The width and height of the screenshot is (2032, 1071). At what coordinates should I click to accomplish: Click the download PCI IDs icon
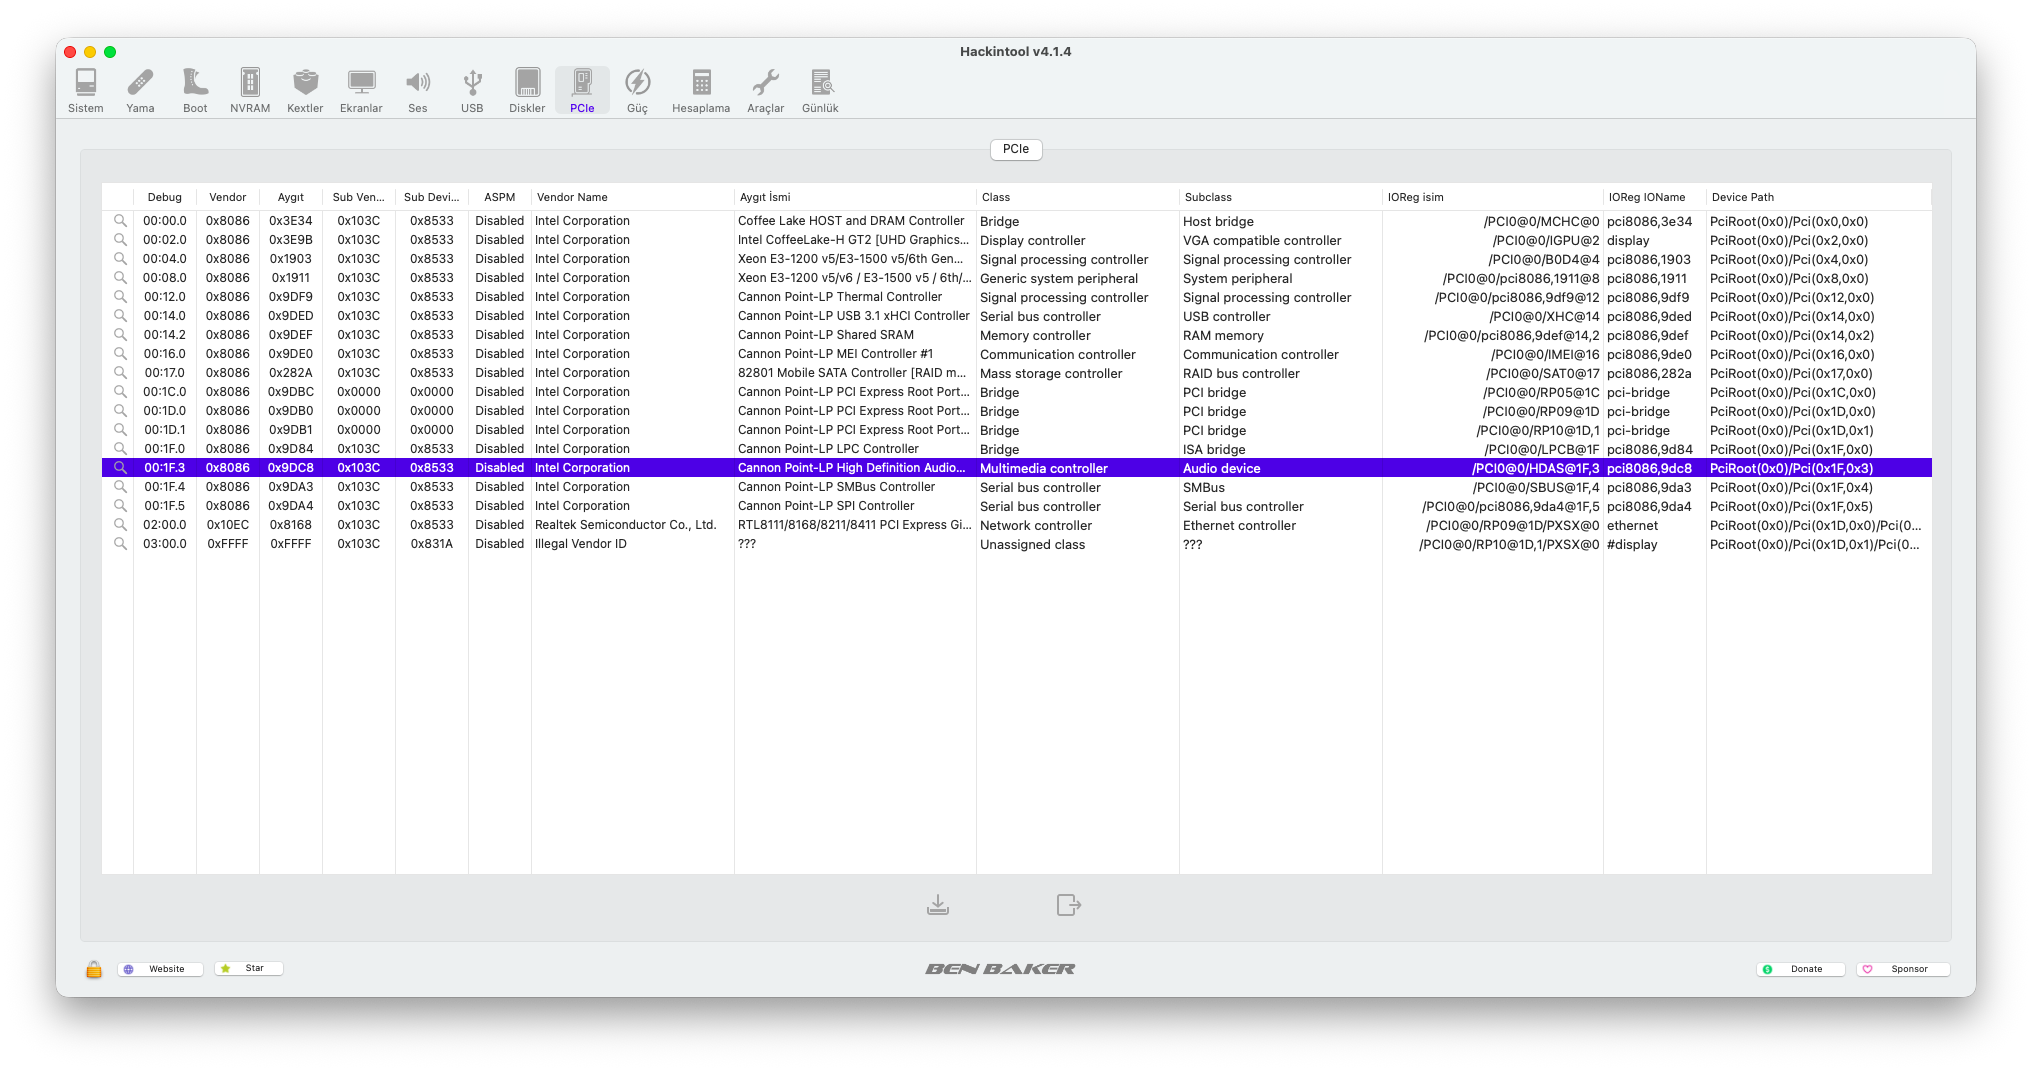coord(938,905)
